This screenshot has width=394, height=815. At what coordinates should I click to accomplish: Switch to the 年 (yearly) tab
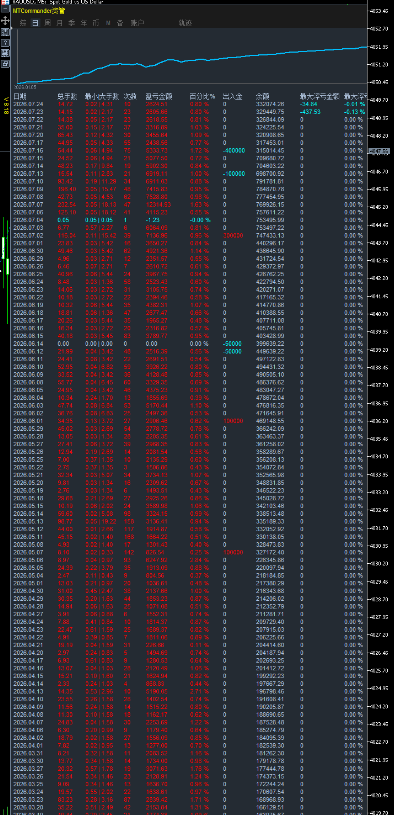point(84,23)
